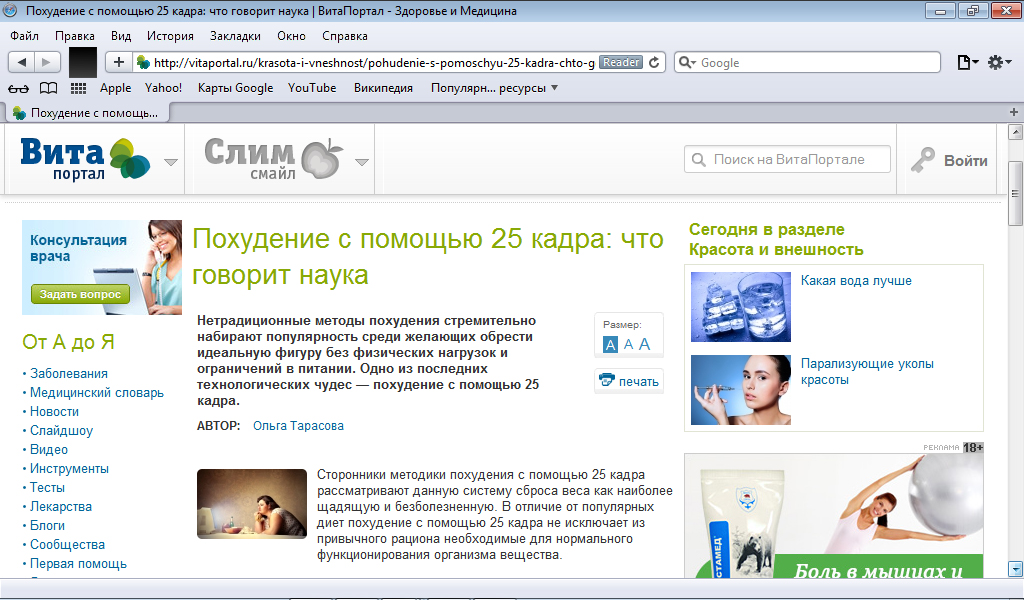
Task: Click the Задать вопрос green button
Action: 80,294
